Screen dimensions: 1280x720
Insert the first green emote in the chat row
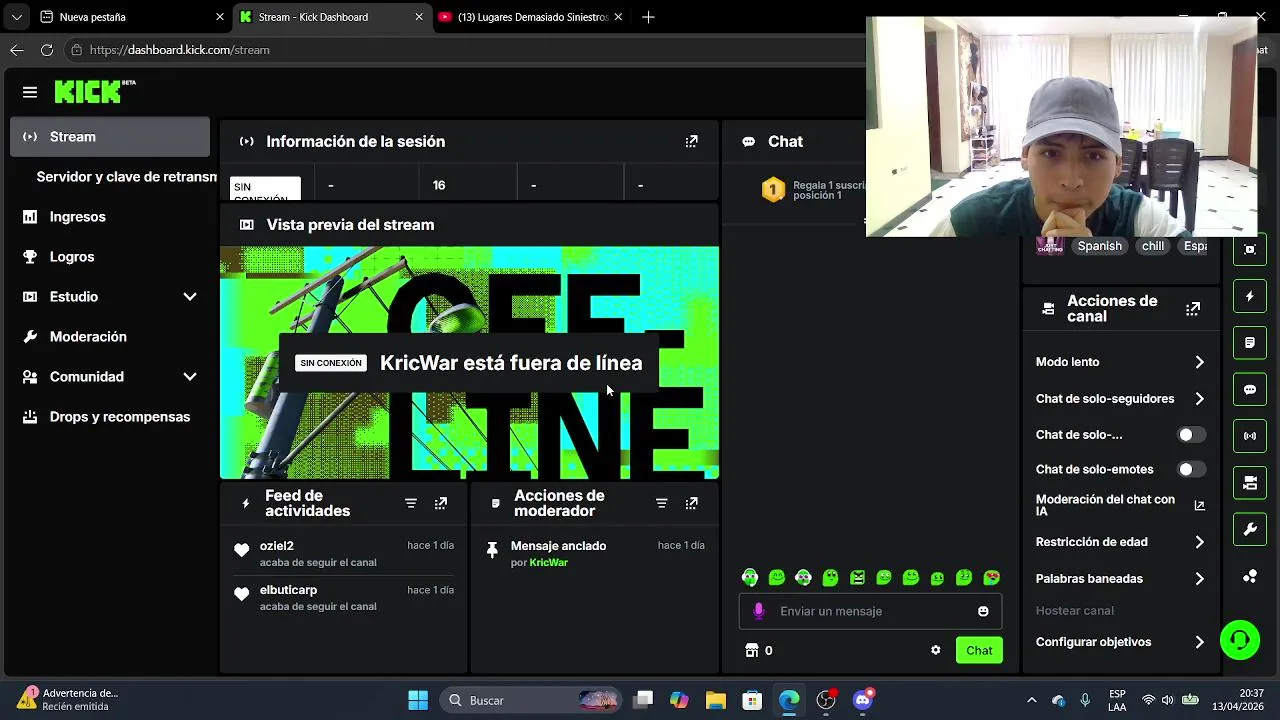tap(750, 577)
